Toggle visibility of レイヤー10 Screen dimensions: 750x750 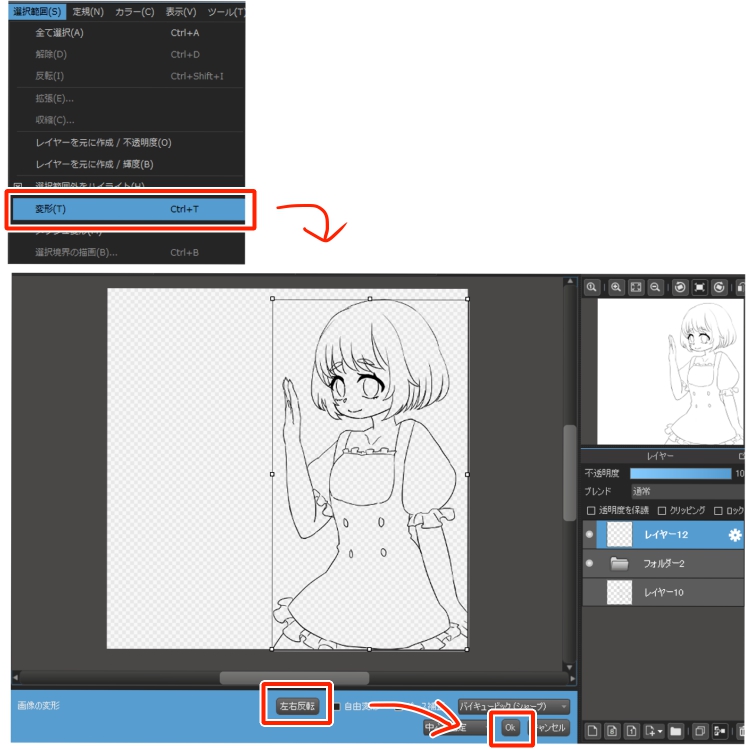[x=589, y=592]
